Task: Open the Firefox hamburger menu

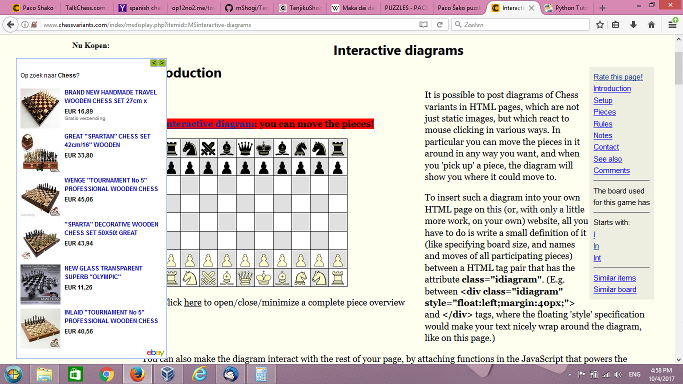Action: pos(673,25)
